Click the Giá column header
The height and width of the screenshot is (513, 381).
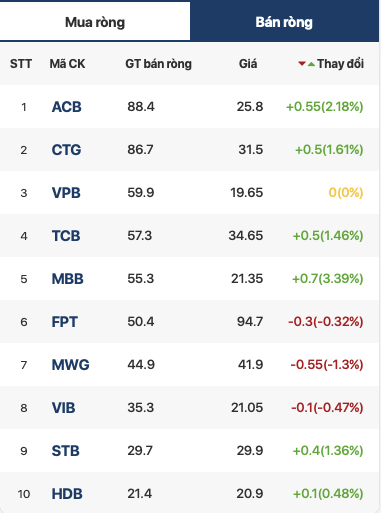pos(248,64)
